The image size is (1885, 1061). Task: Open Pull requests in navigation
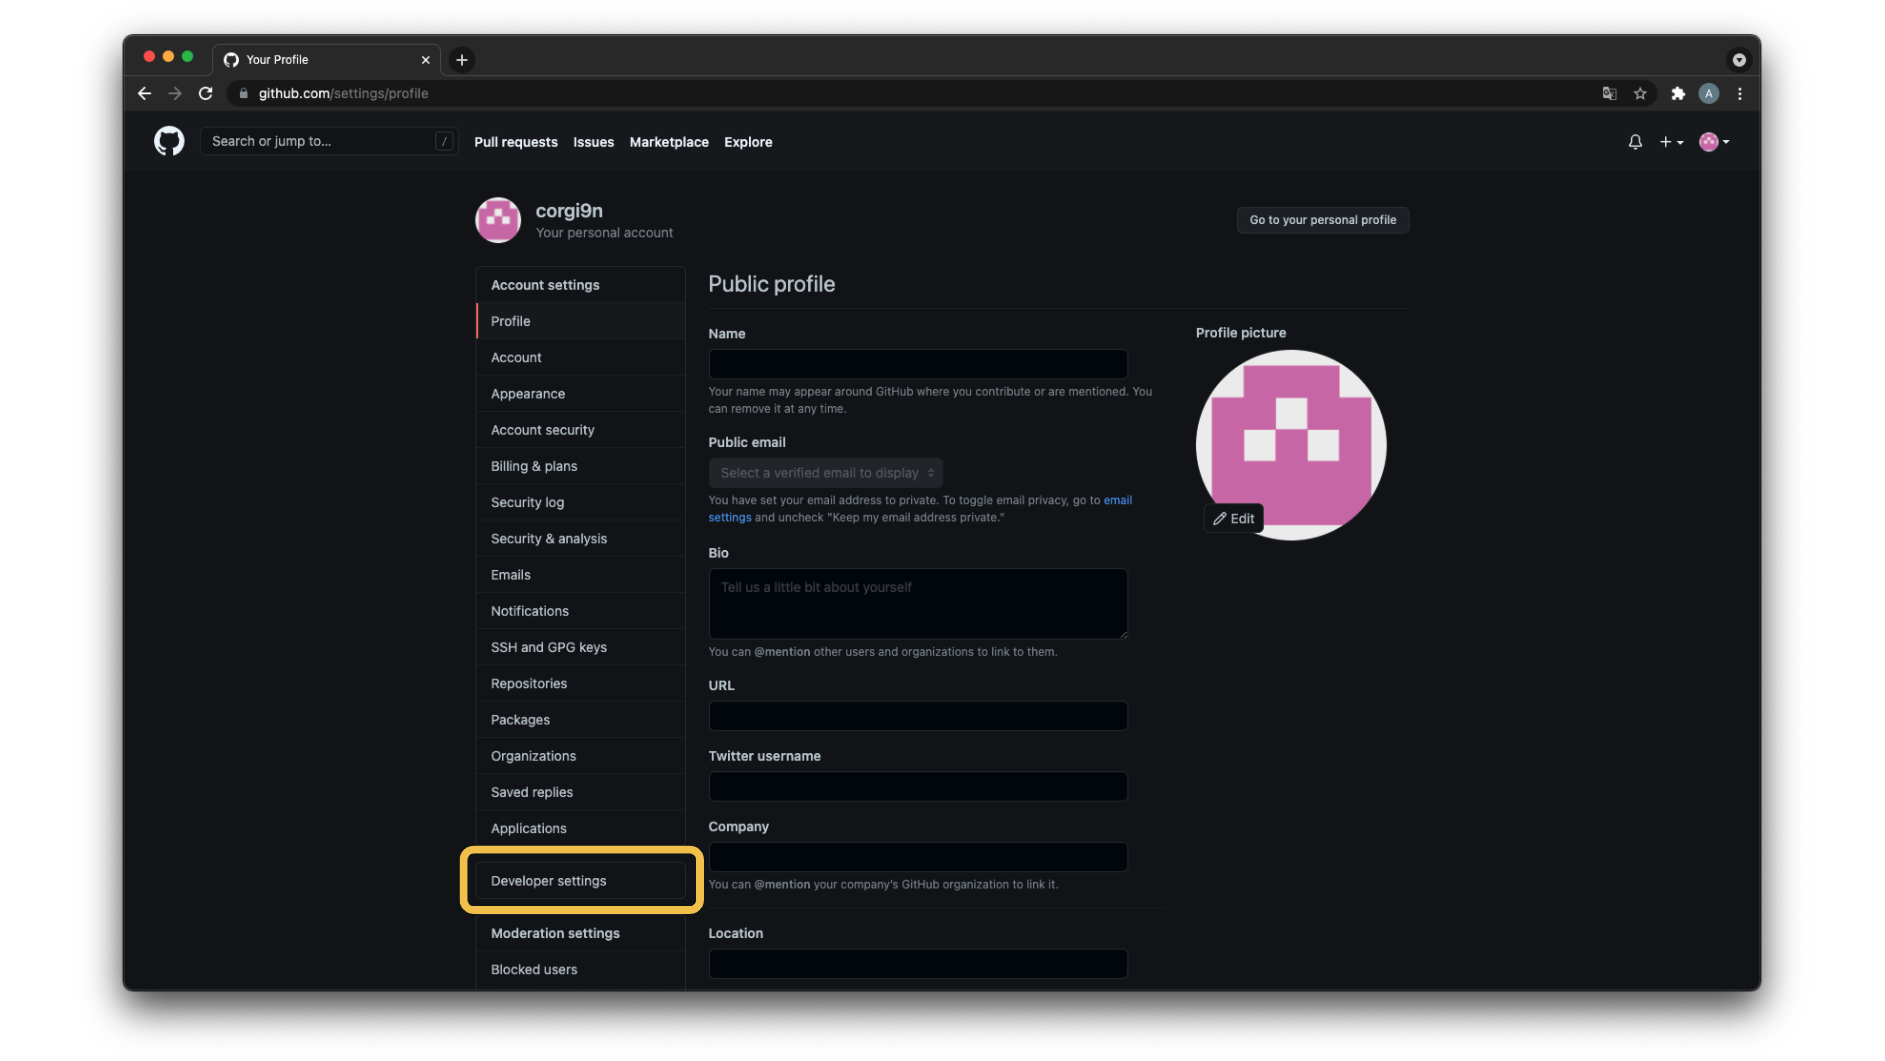pos(516,142)
